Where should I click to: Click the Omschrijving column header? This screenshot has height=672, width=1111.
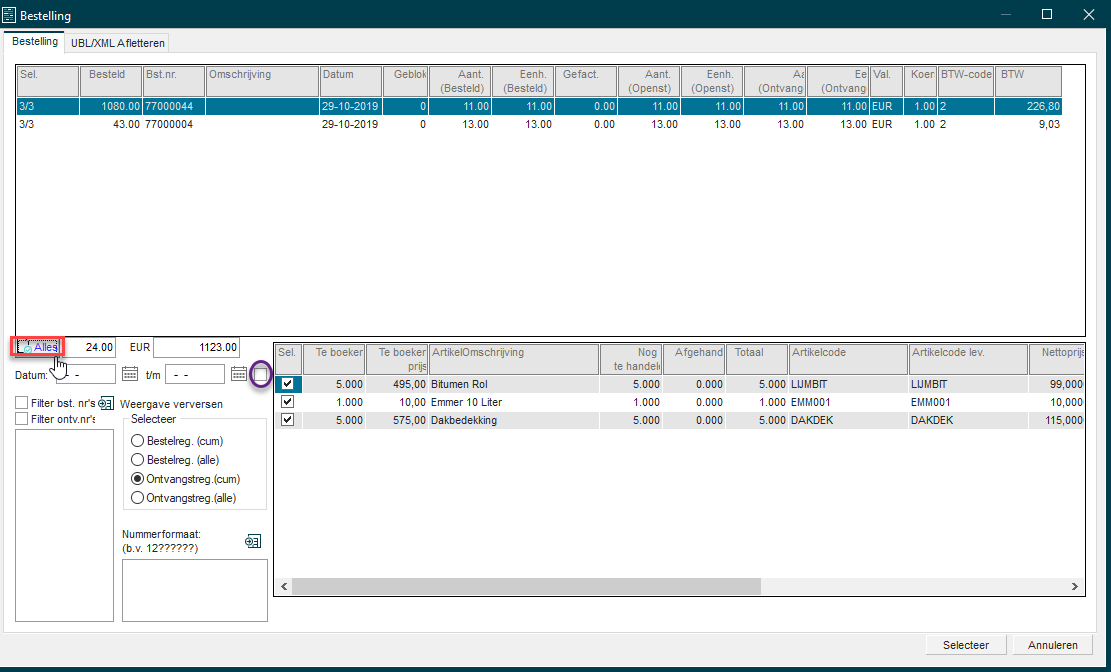262,82
